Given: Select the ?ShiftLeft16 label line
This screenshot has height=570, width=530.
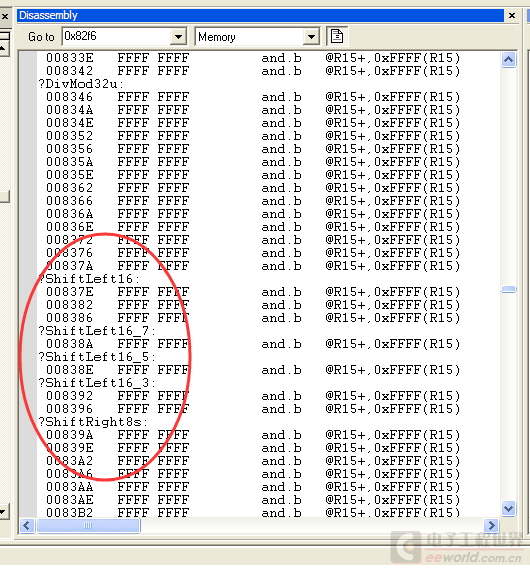Looking at the screenshot, I should [89, 279].
